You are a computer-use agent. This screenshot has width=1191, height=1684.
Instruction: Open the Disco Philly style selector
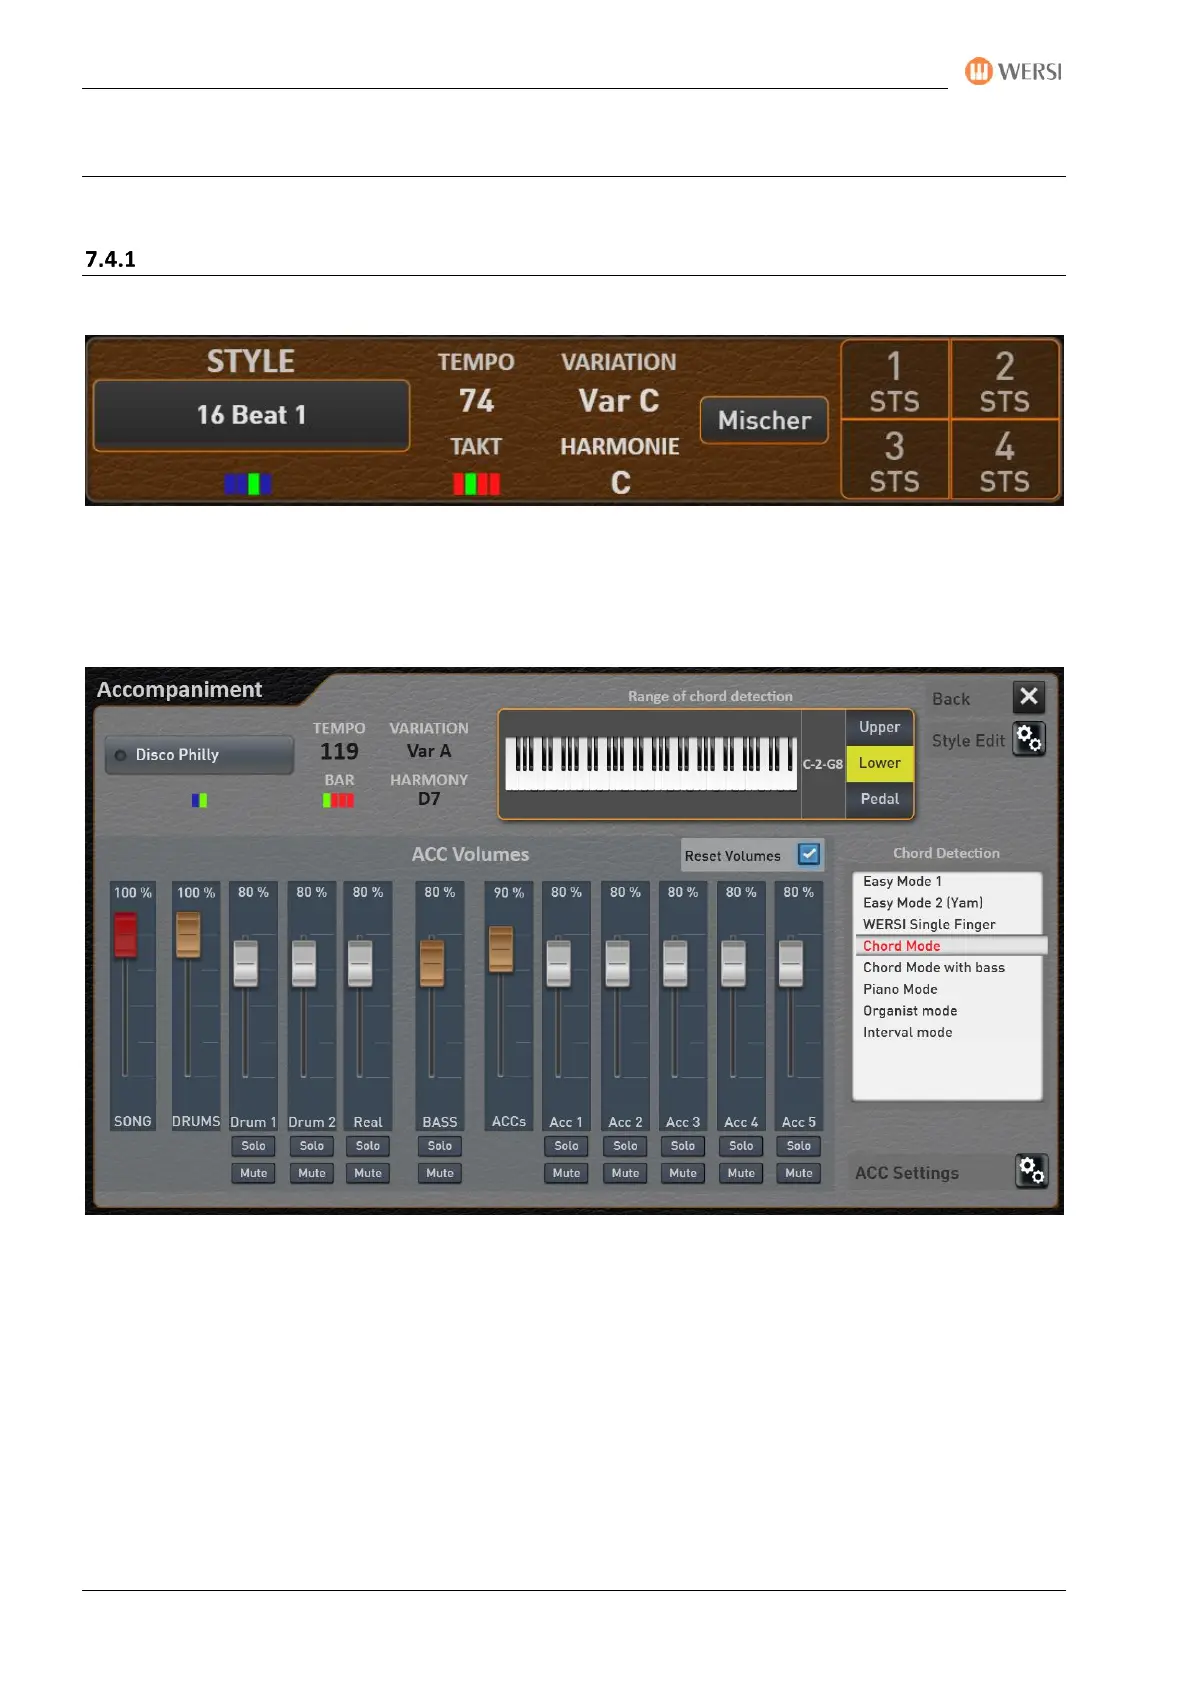[x=199, y=755]
